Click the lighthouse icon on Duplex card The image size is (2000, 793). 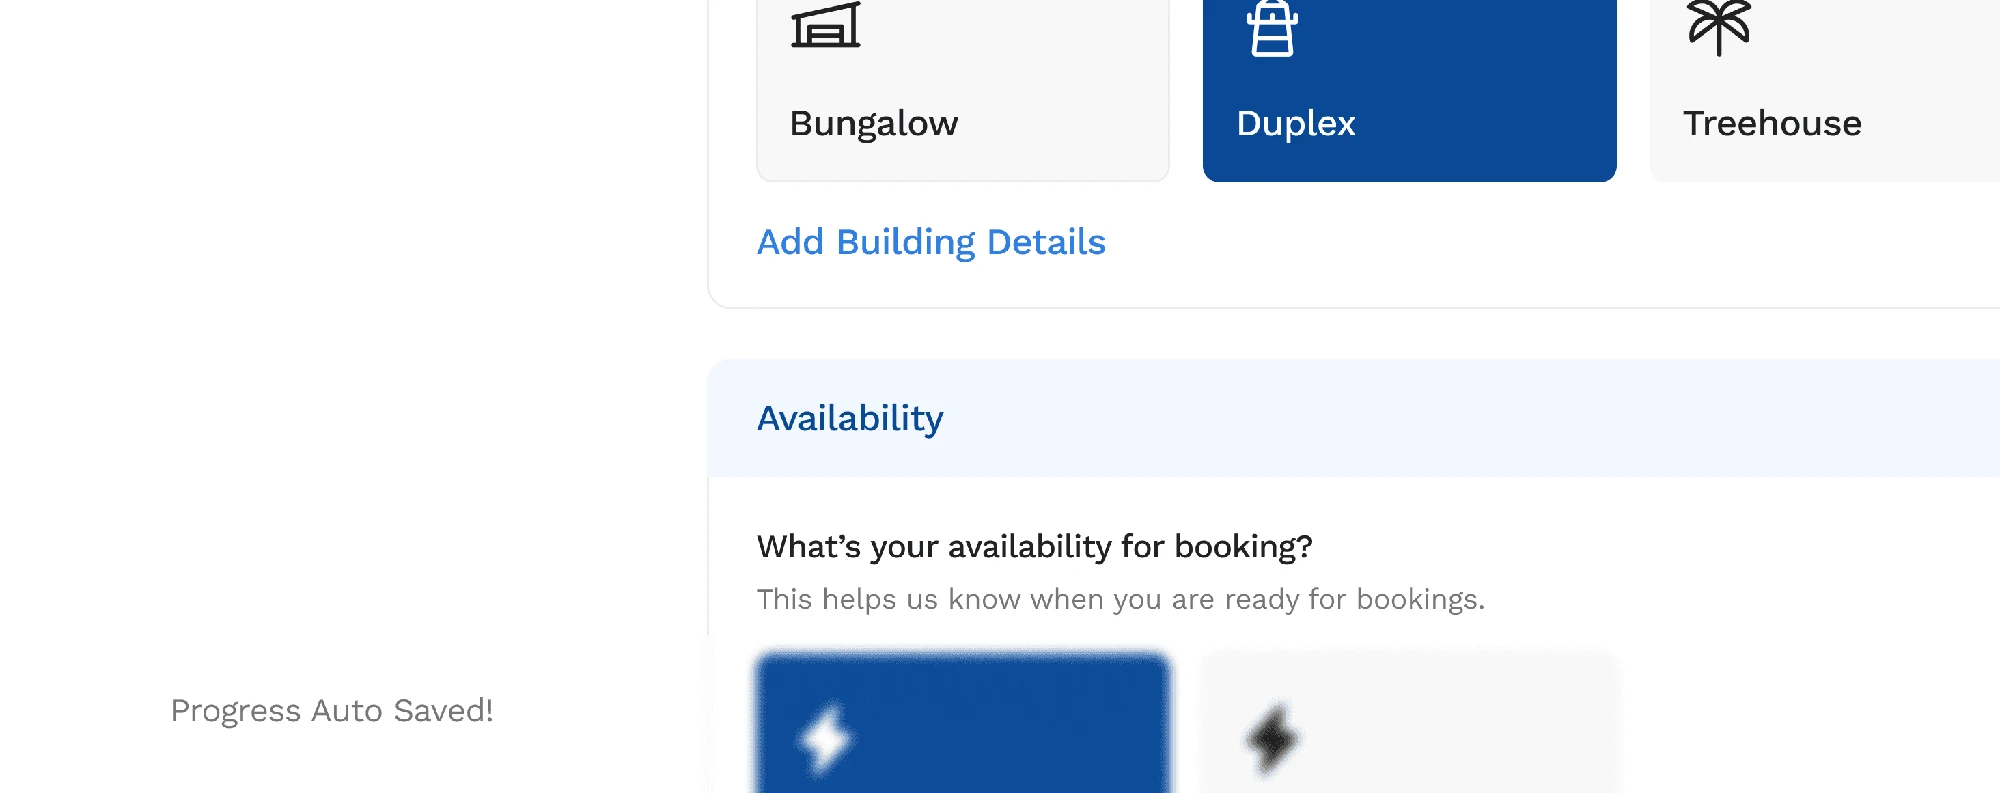(x=1272, y=28)
